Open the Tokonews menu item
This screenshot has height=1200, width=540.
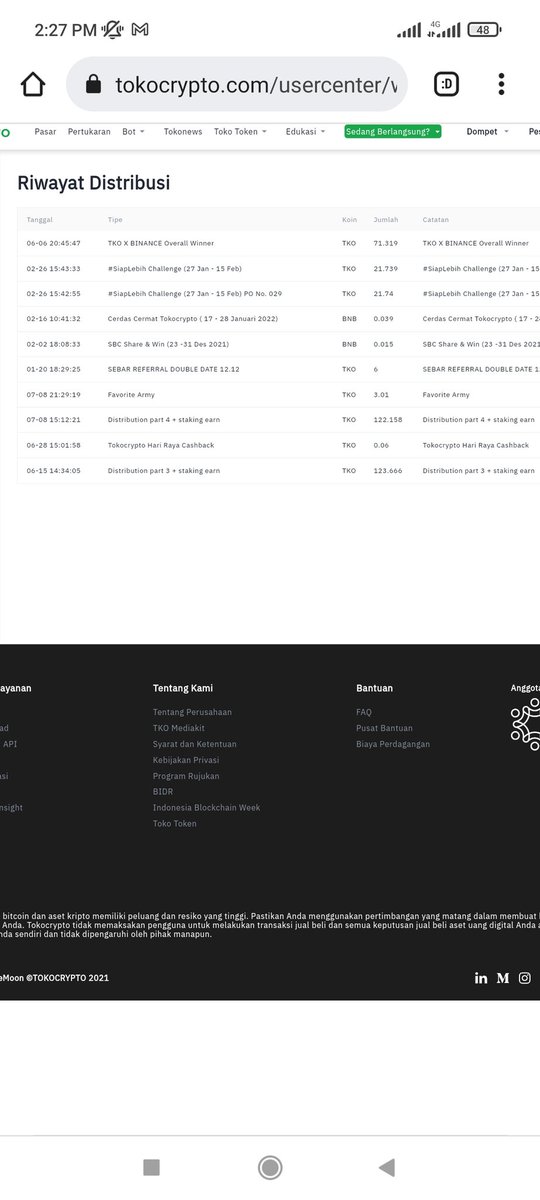point(183,131)
